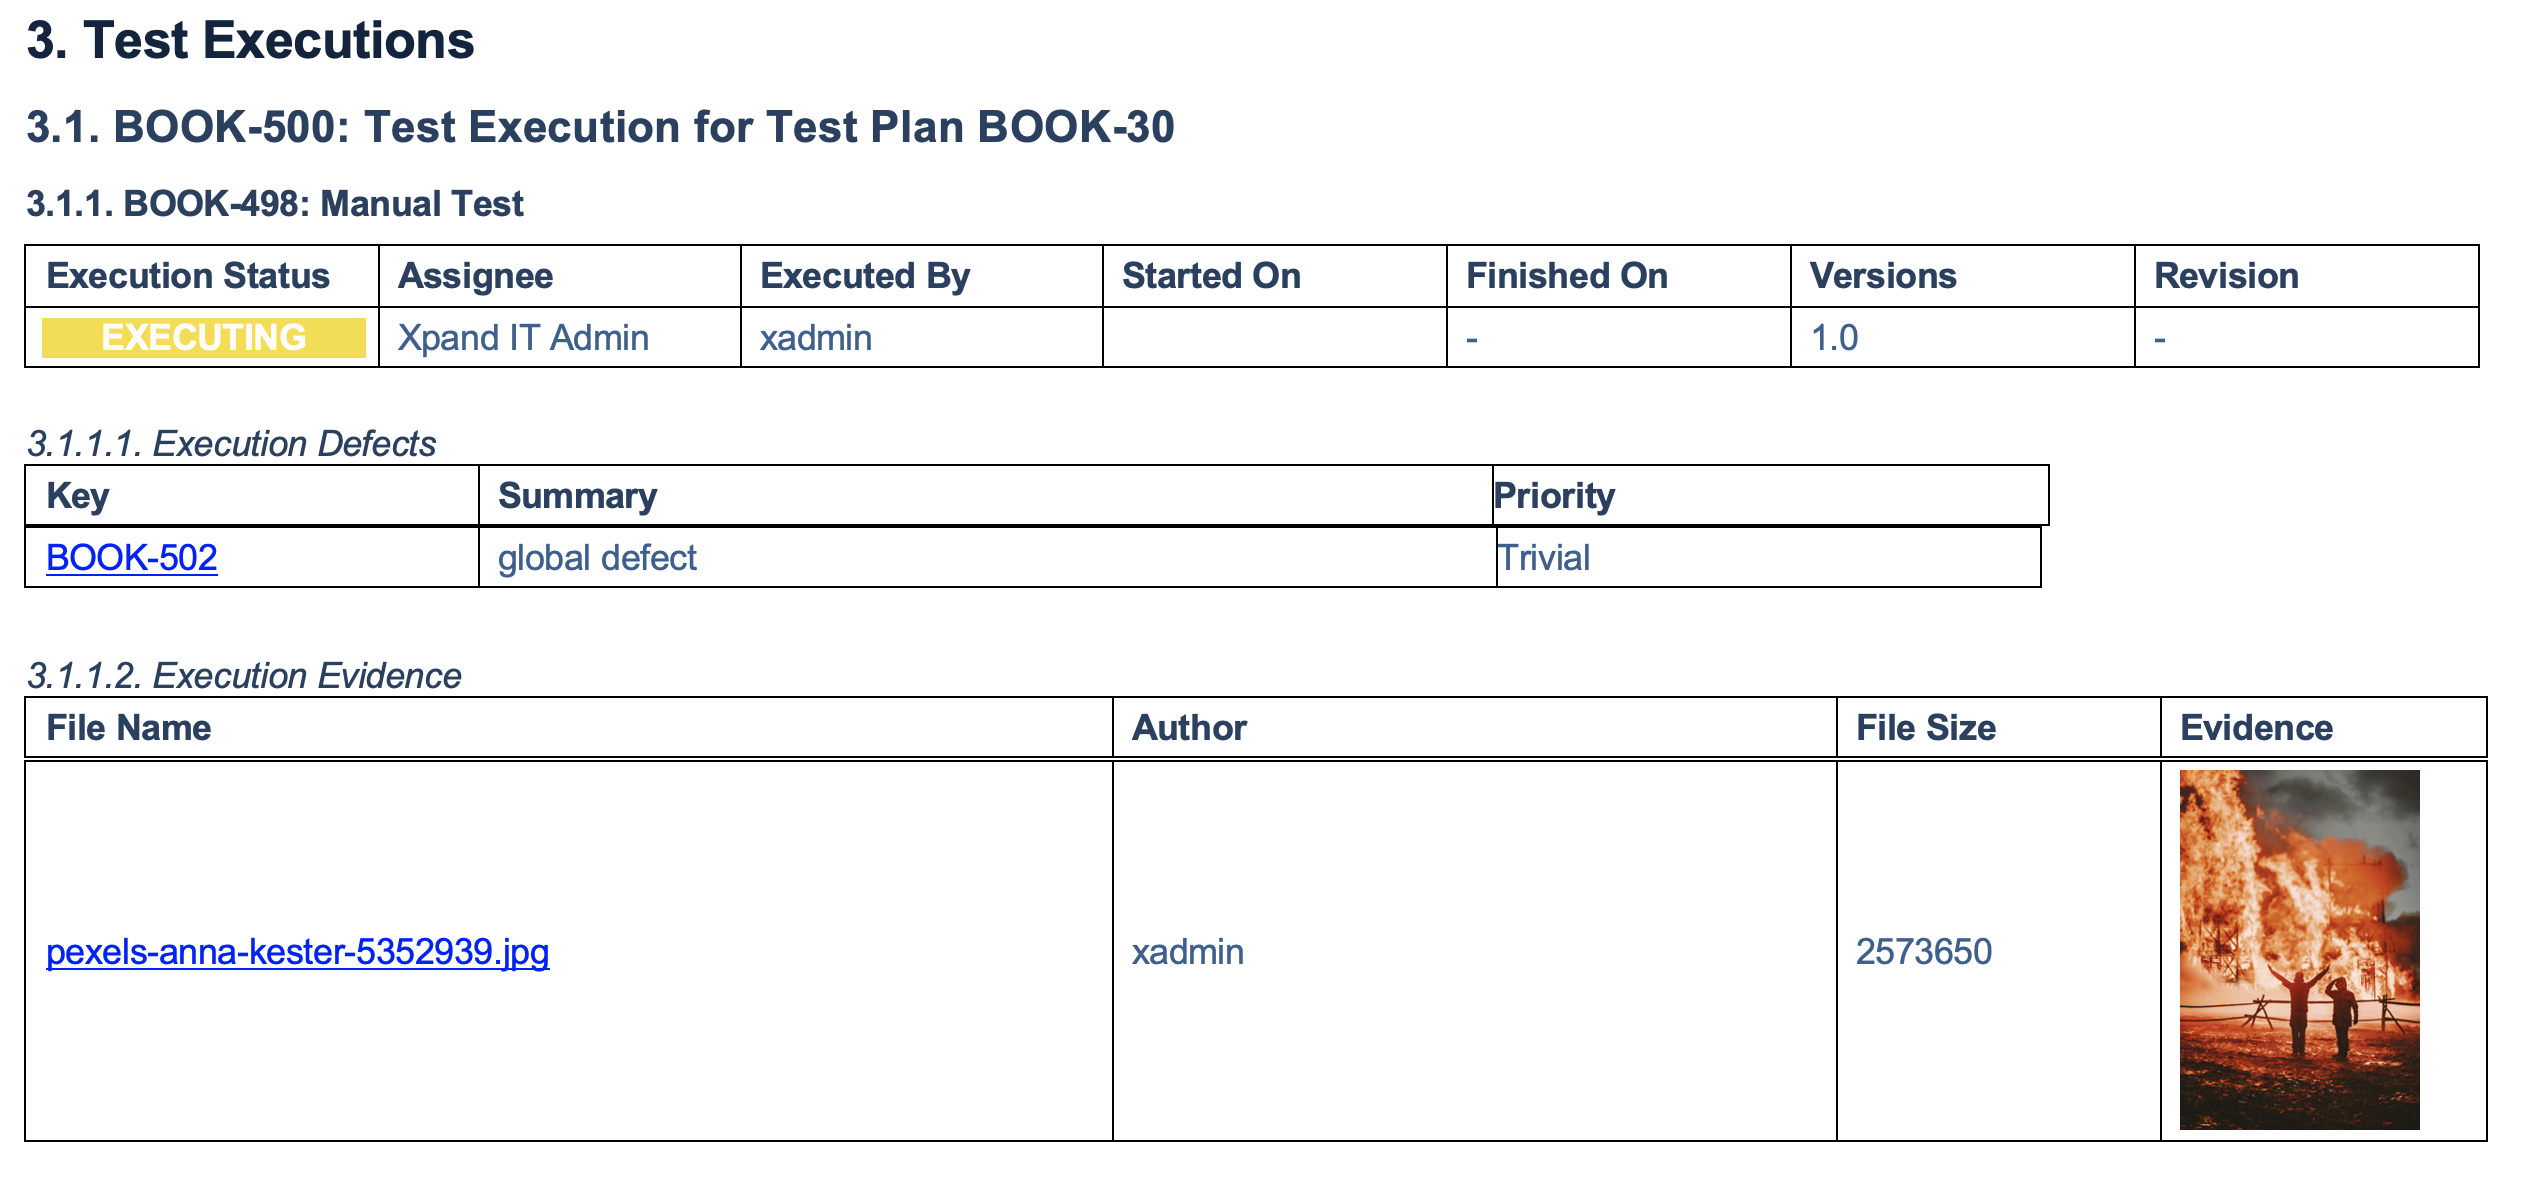Click the 2573650 file size value
The height and width of the screenshot is (1184, 2524).
(1924, 952)
